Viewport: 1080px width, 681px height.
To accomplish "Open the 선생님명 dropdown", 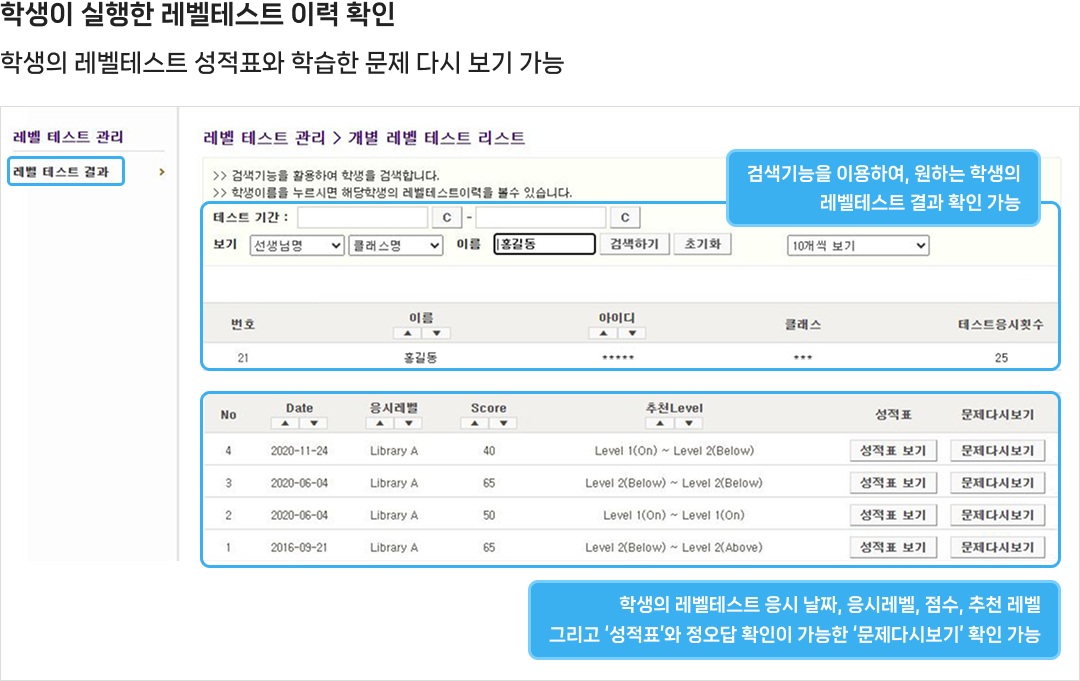I will pos(296,245).
